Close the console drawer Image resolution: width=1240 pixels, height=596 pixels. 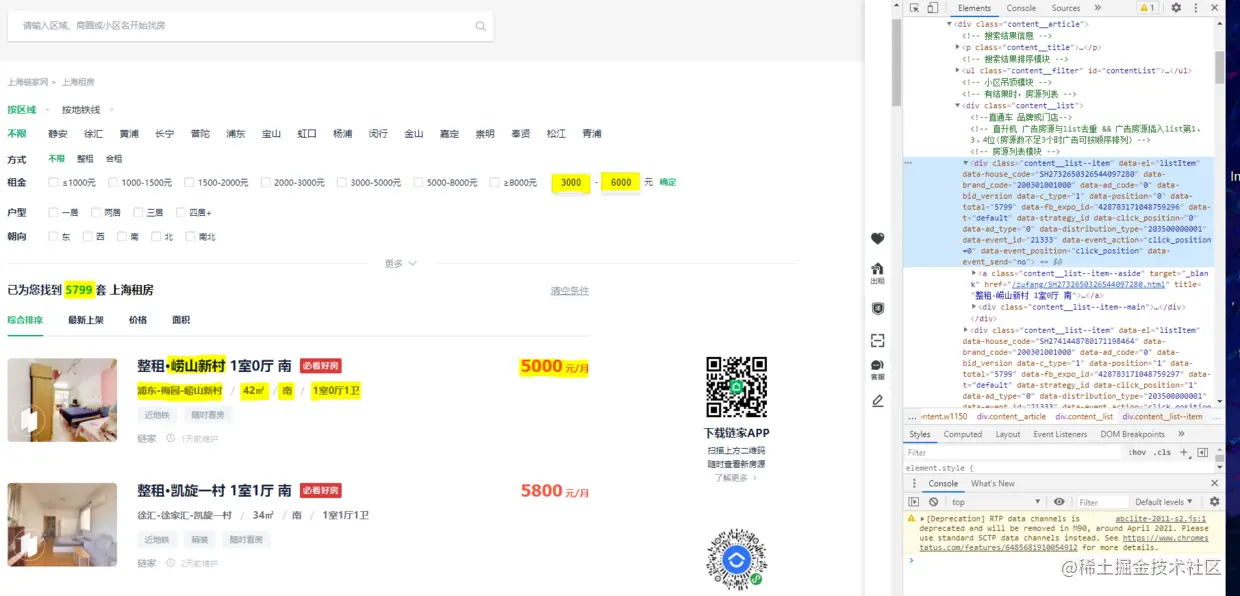[x=1214, y=483]
